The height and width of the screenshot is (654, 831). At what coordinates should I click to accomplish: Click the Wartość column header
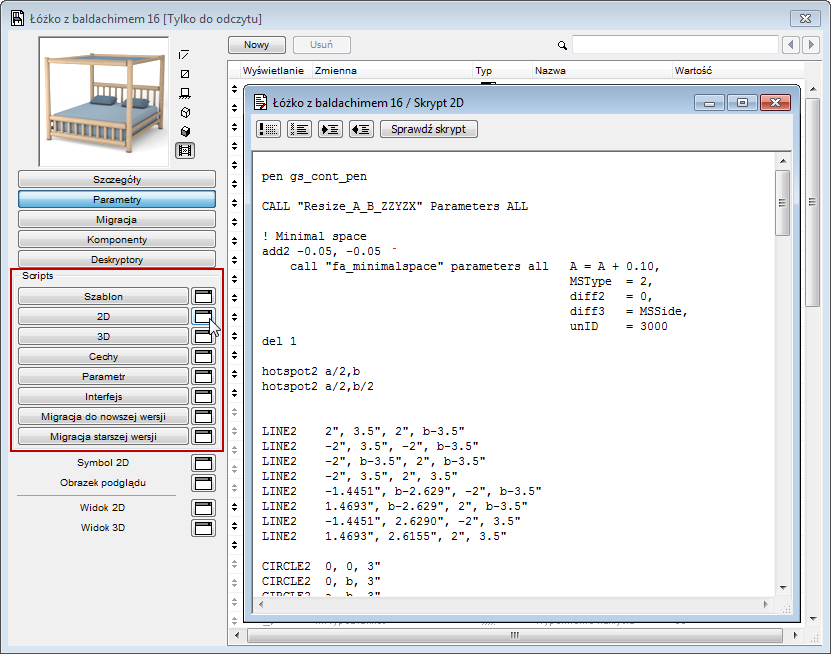[x=694, y=70]
